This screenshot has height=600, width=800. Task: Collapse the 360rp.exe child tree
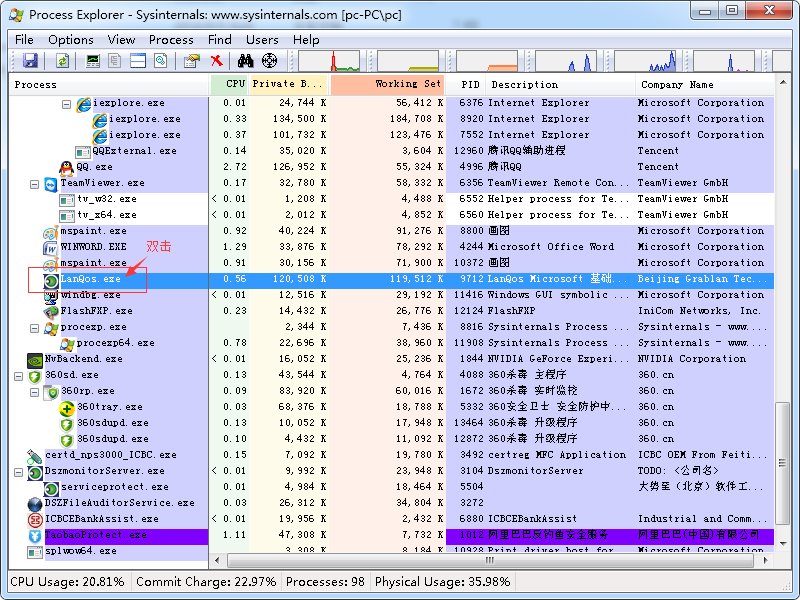pos(35,391)
